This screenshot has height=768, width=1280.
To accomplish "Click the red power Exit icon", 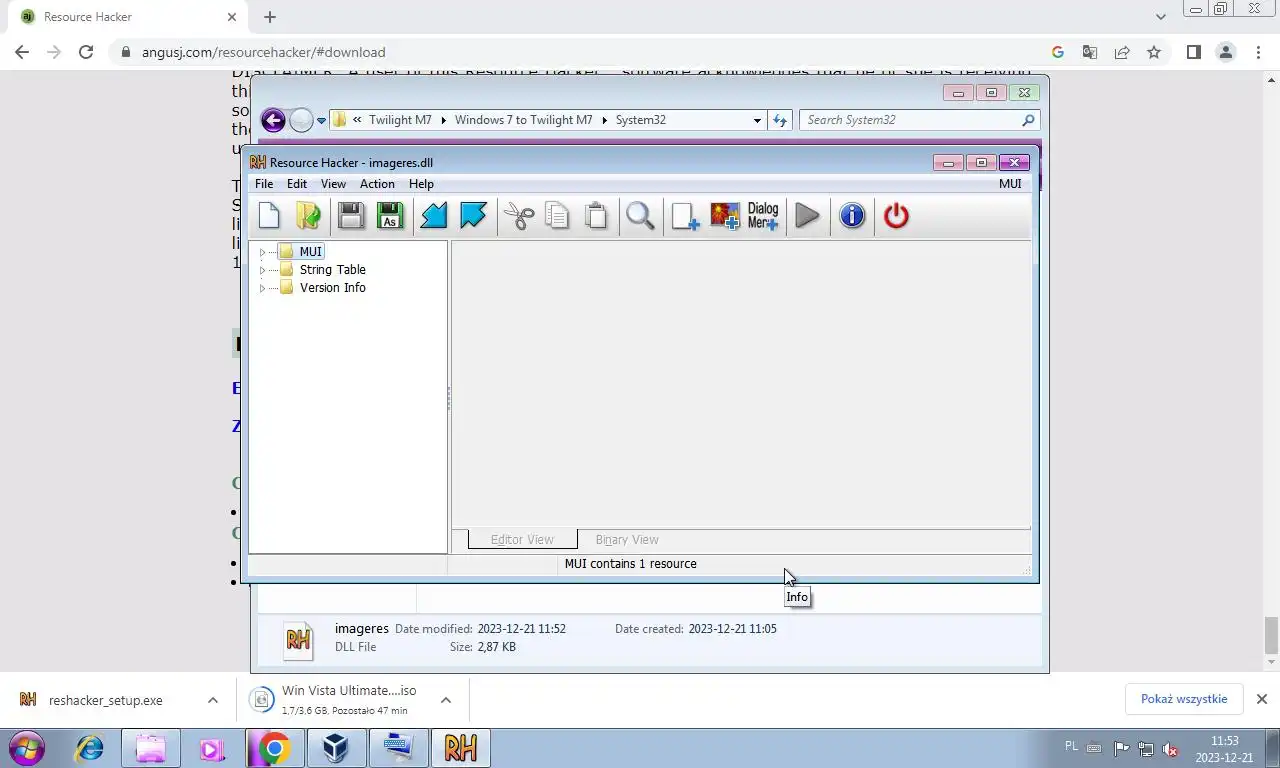I will coord(896,216).
